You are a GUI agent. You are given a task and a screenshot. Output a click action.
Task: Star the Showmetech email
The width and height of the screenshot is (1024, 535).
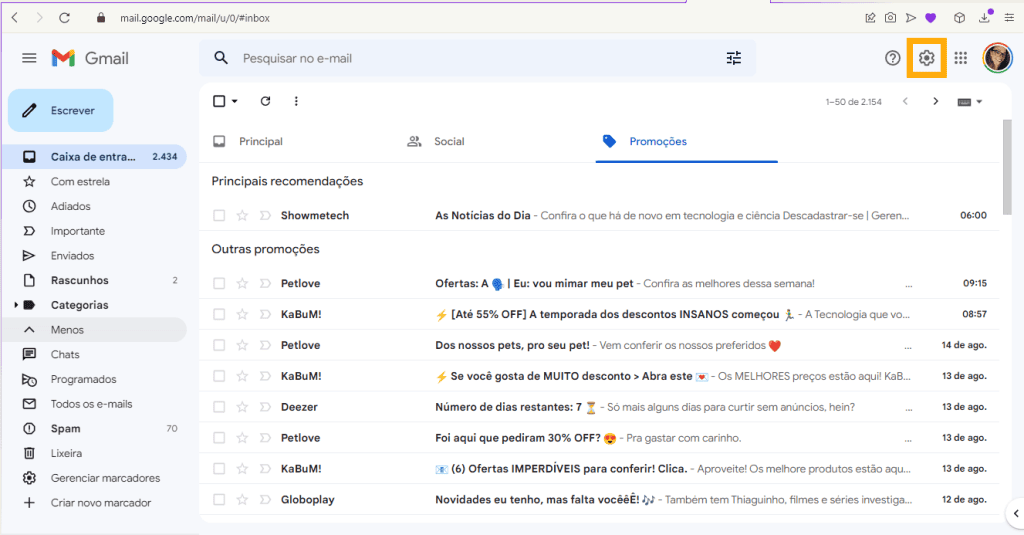coord(242,216)
